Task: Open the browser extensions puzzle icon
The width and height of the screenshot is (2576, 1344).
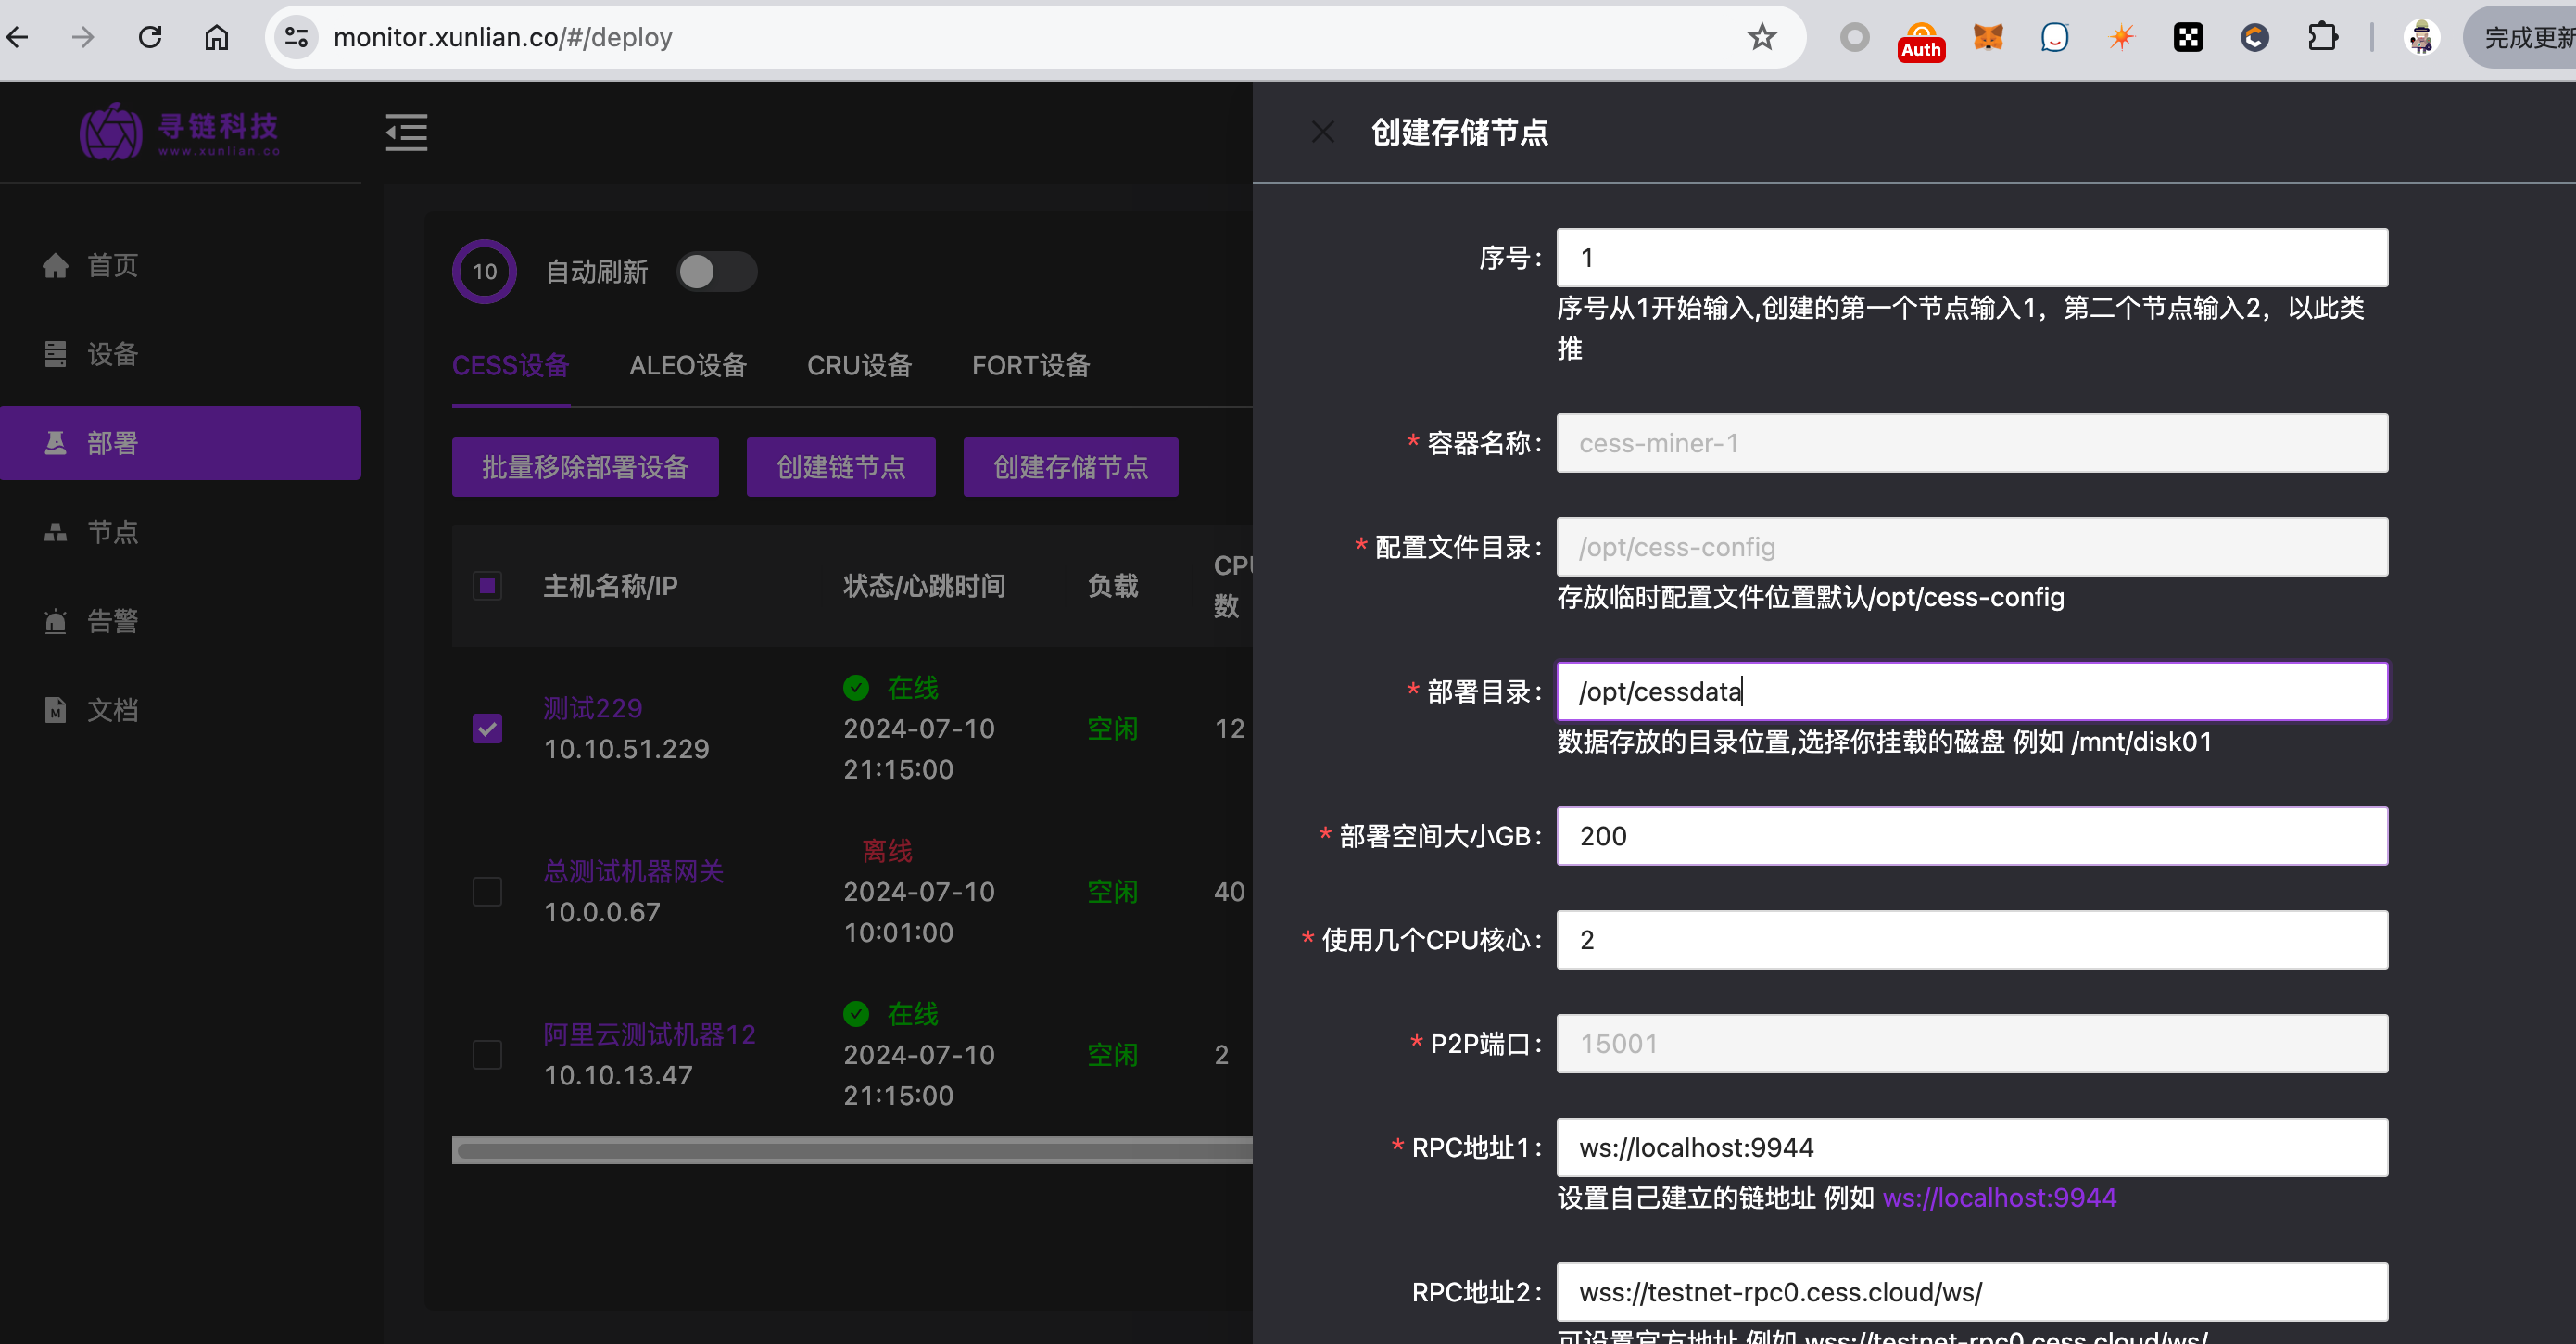Action: coord(2321,38)
